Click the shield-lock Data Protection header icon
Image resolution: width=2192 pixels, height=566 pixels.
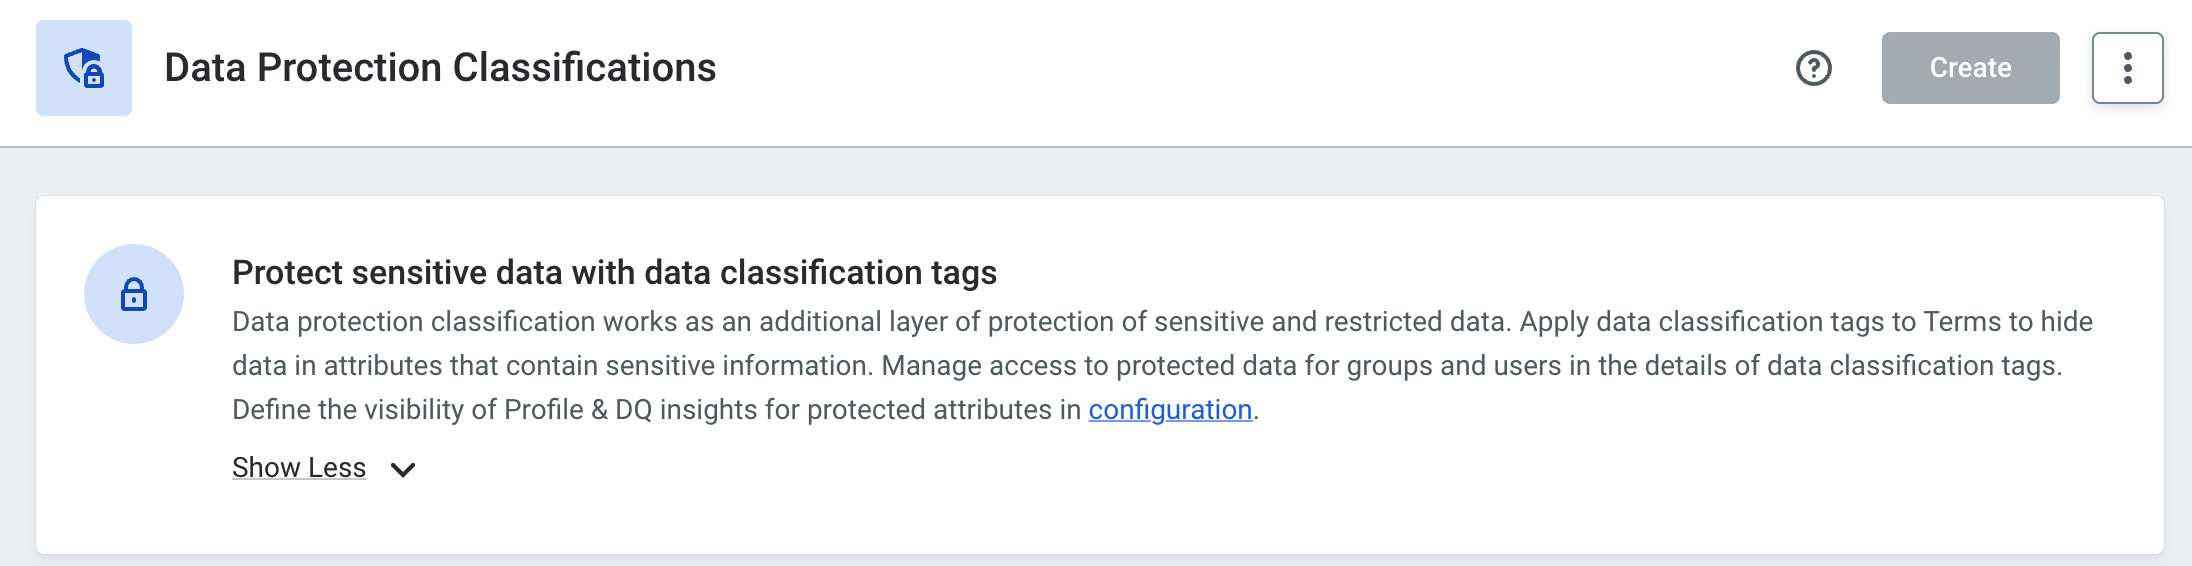84,68
